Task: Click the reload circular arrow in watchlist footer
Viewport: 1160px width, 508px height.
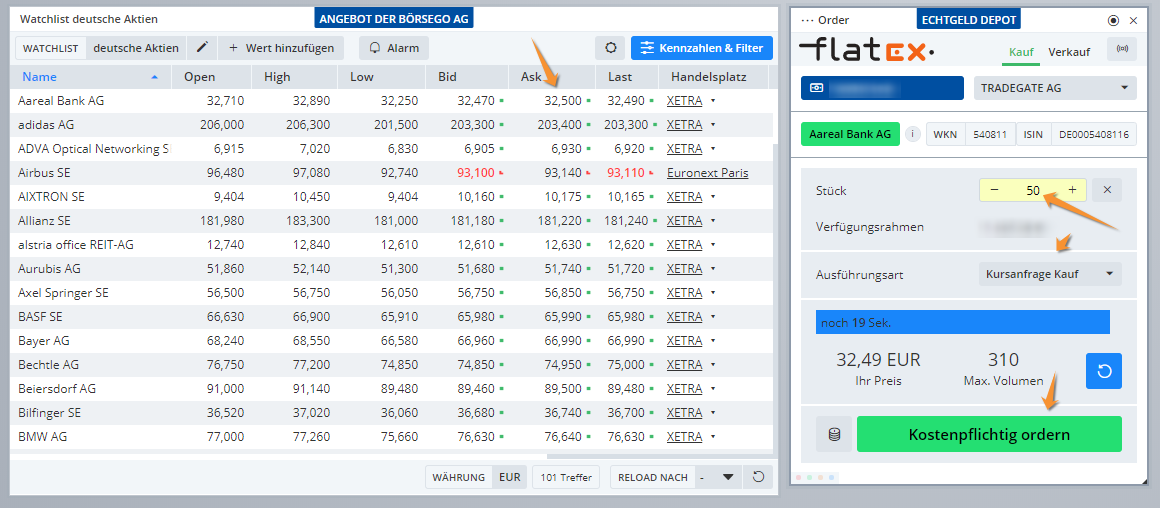Action: point(758,477)
